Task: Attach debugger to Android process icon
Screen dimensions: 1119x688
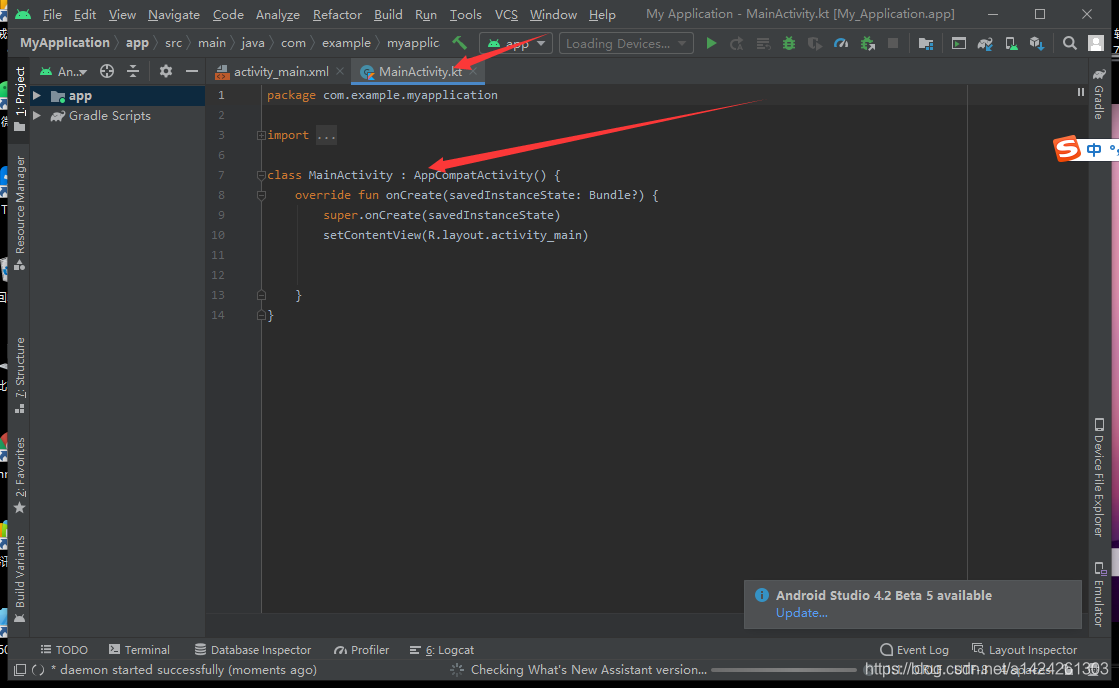Action: point(867,44)
